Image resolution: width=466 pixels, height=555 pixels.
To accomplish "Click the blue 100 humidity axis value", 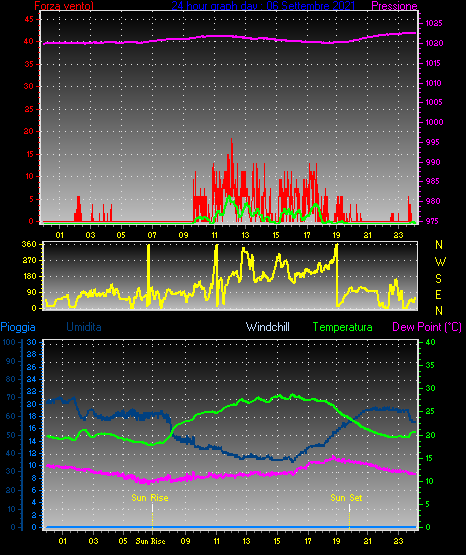I will point(9,342).
